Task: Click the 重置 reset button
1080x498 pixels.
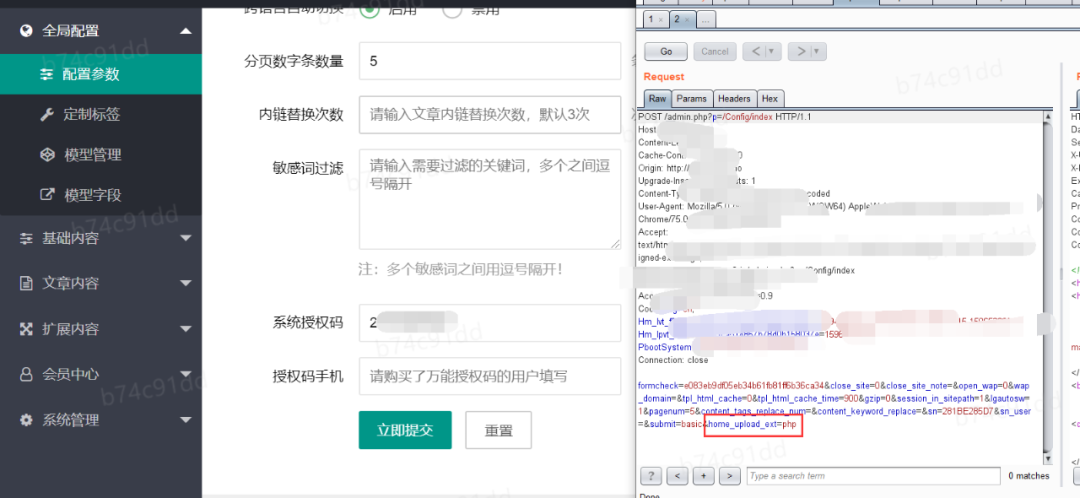Action: click(x=498, y=430)
